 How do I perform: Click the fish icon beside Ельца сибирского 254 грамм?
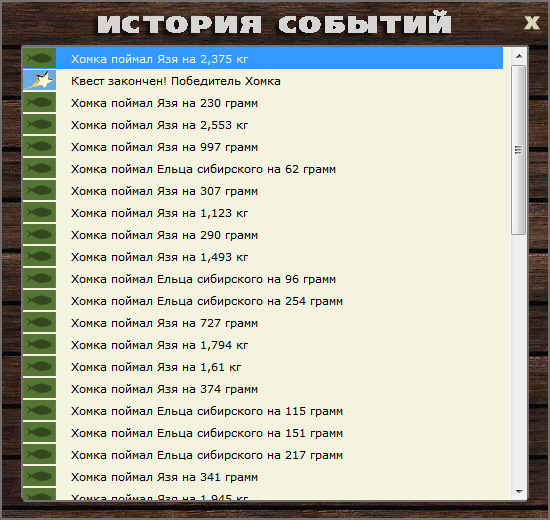pyautogui.click(x=39, y=300)
